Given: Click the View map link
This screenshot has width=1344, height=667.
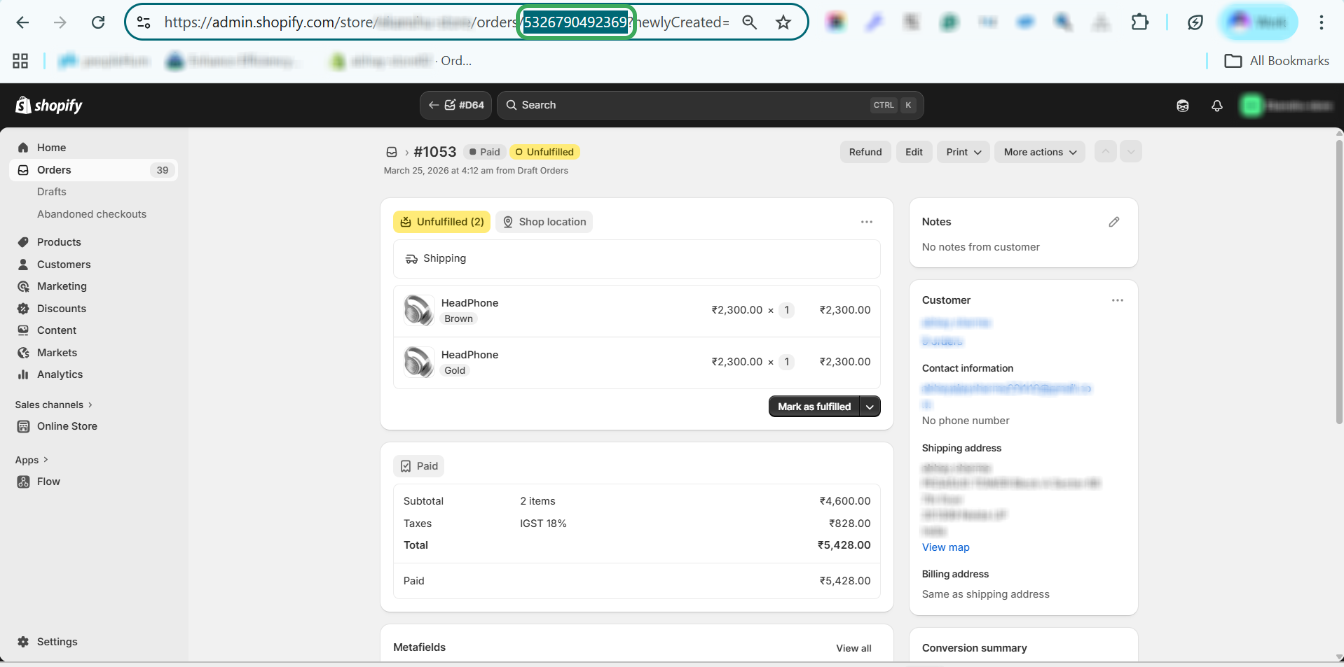Looking at the screenshot, I should [x=946, y=547].
